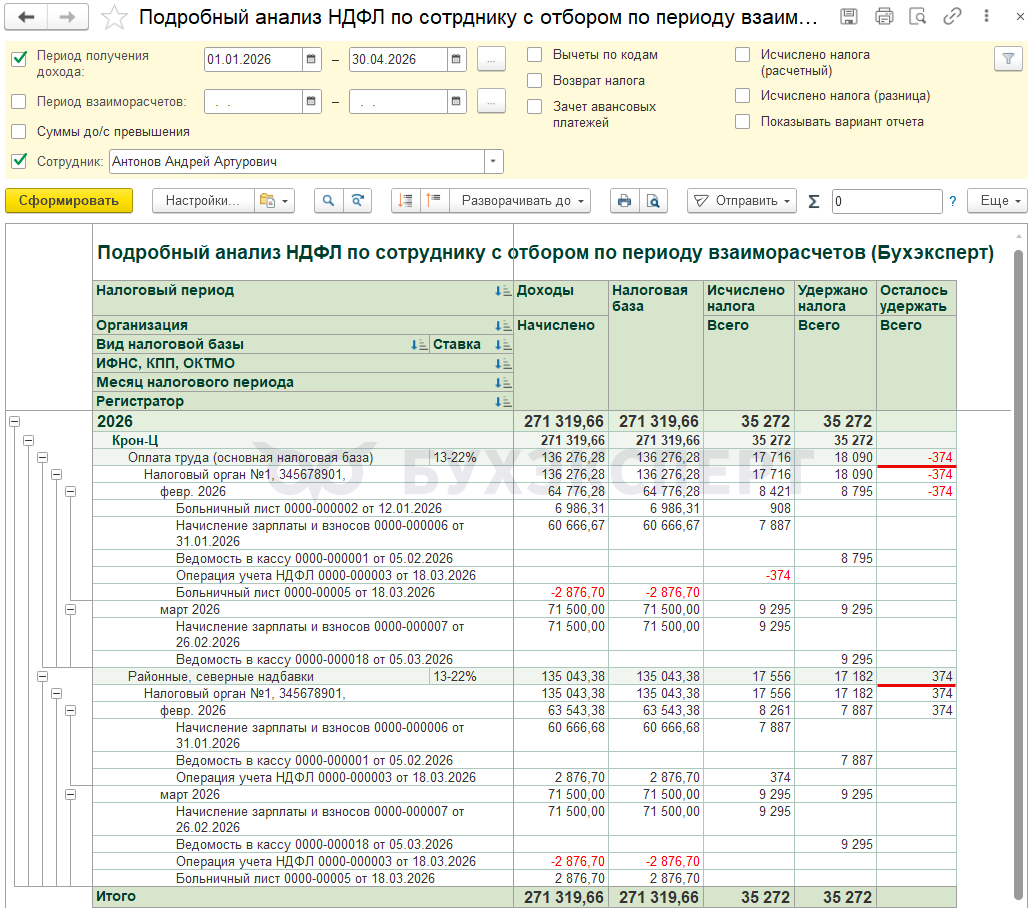The height and width of the screenshot is (908, 1032).
Task: Click the find magnifier icon in toolbar
Action: point(328,201)
